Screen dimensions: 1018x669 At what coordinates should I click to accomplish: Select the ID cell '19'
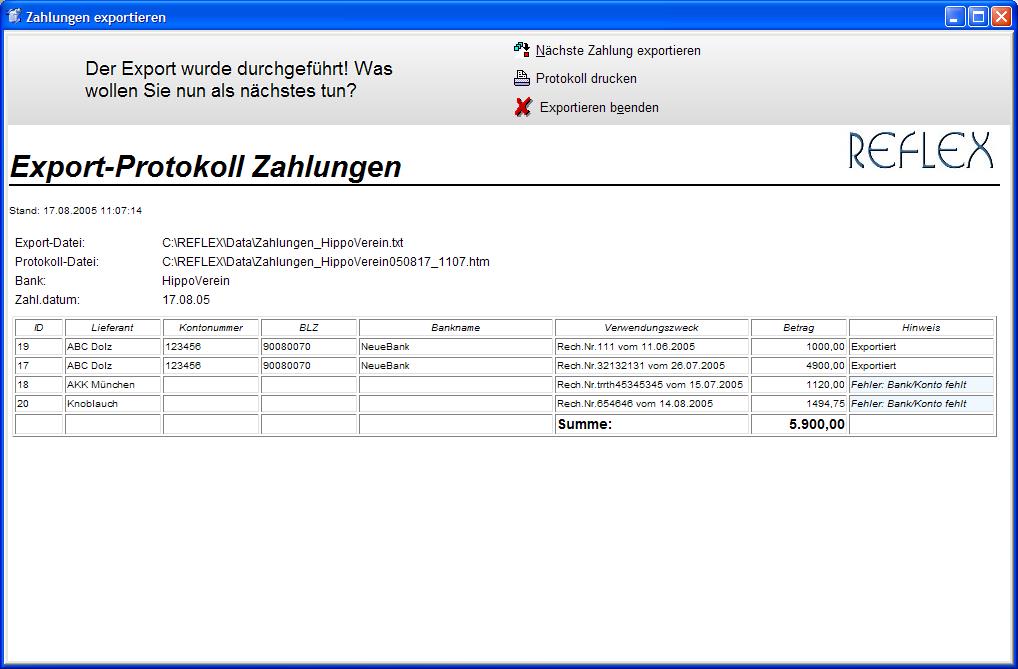pos(39,347)
